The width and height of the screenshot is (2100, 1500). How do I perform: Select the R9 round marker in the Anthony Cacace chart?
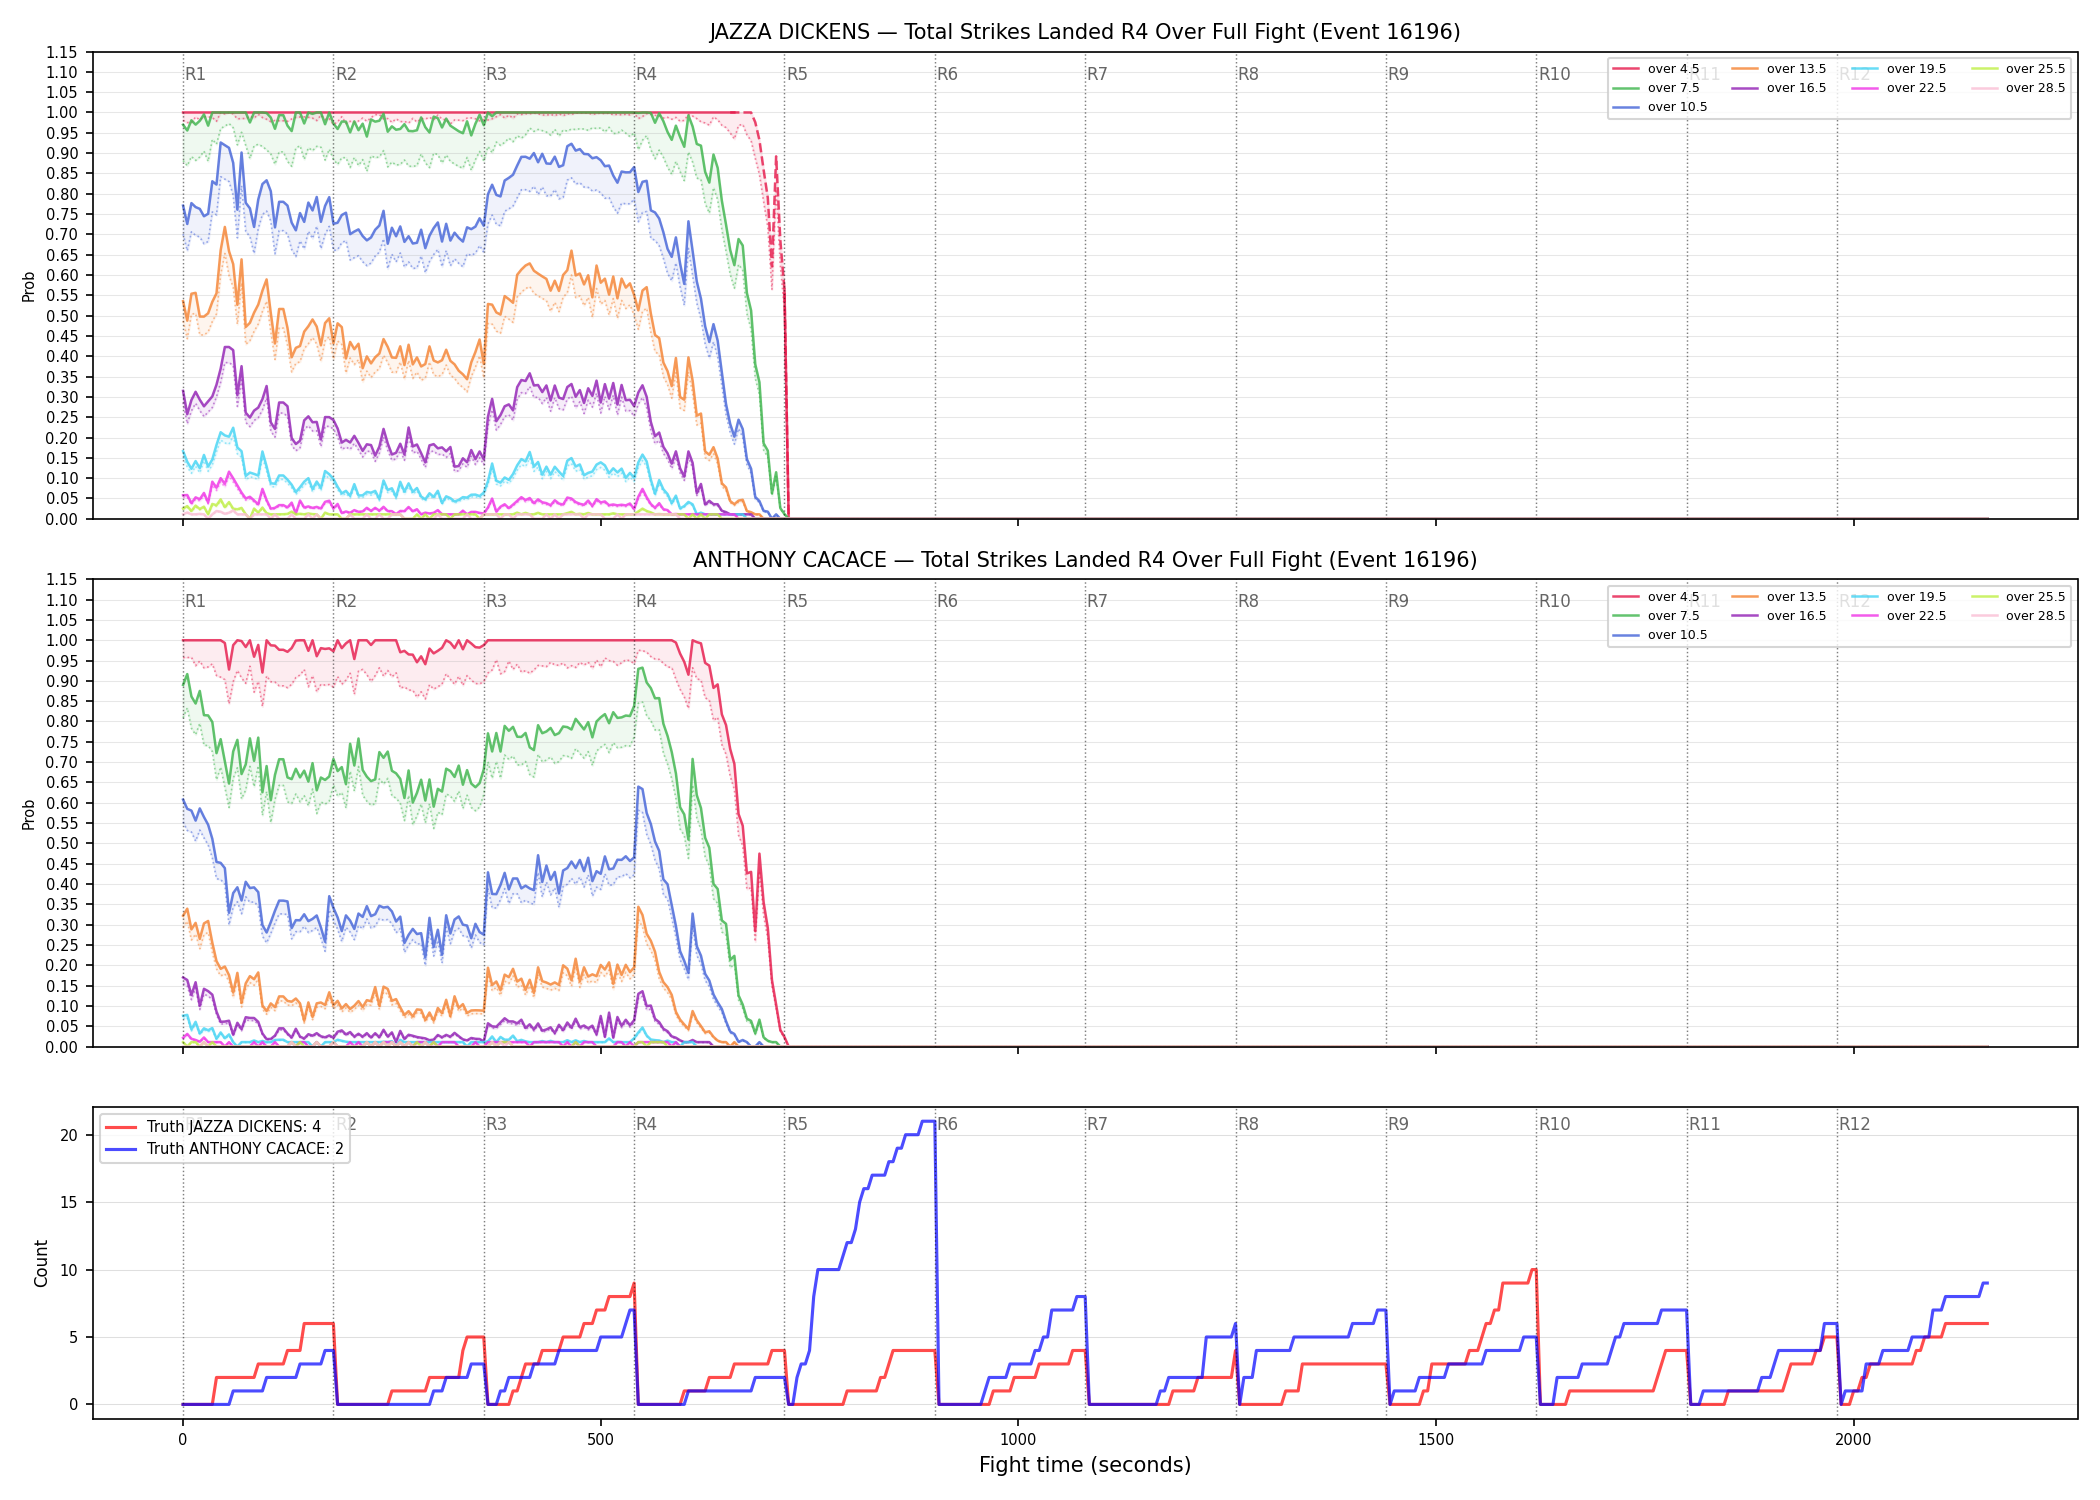[1398, 601]
